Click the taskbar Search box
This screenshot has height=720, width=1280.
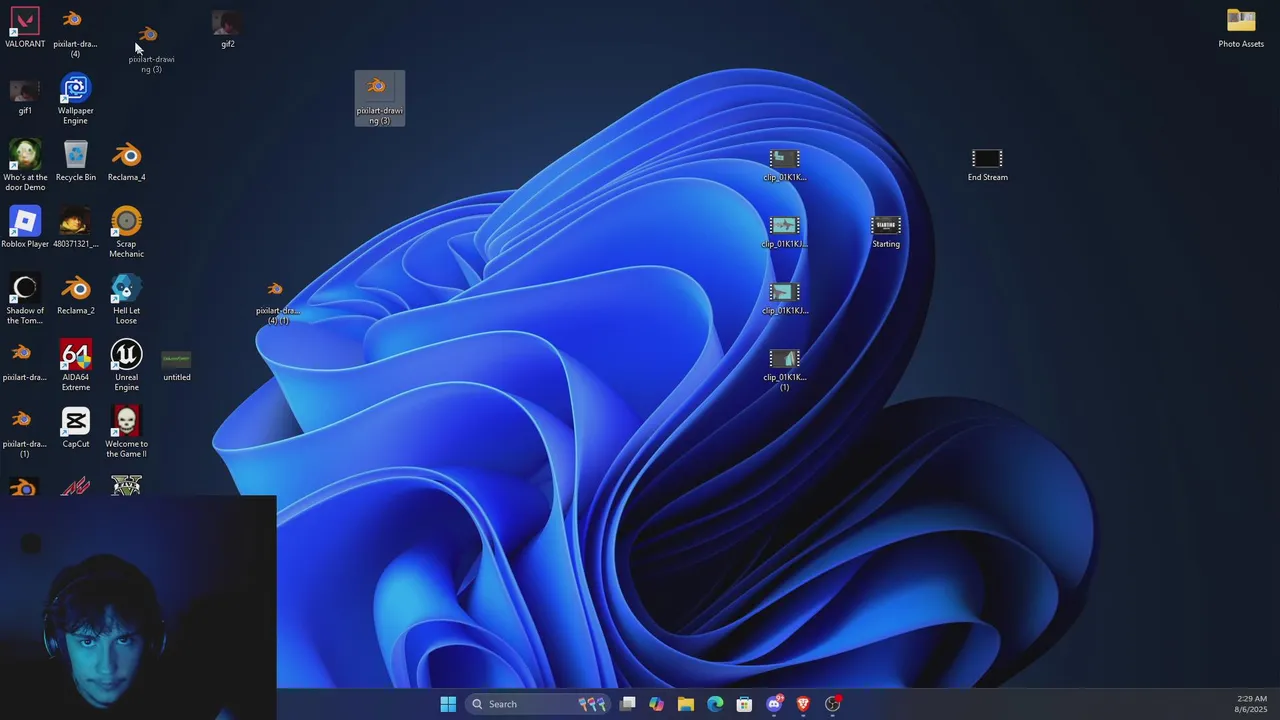[540, 704]
